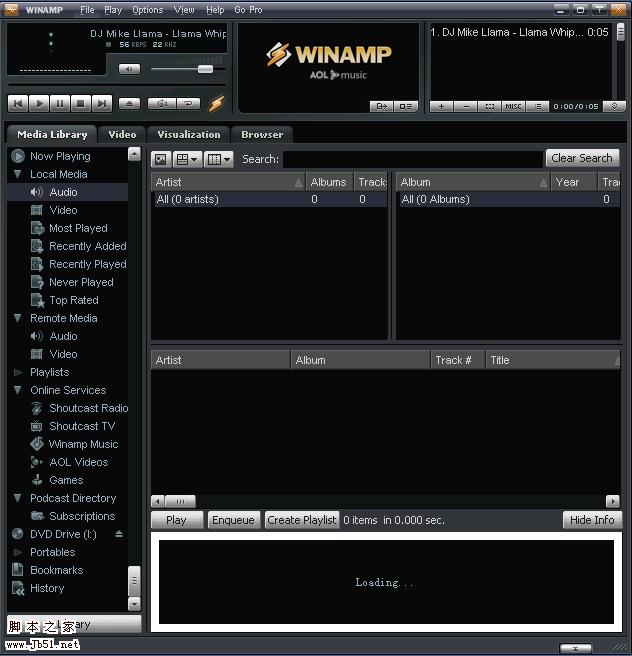Open podcast Subscriptions

(x=82, y=516)
